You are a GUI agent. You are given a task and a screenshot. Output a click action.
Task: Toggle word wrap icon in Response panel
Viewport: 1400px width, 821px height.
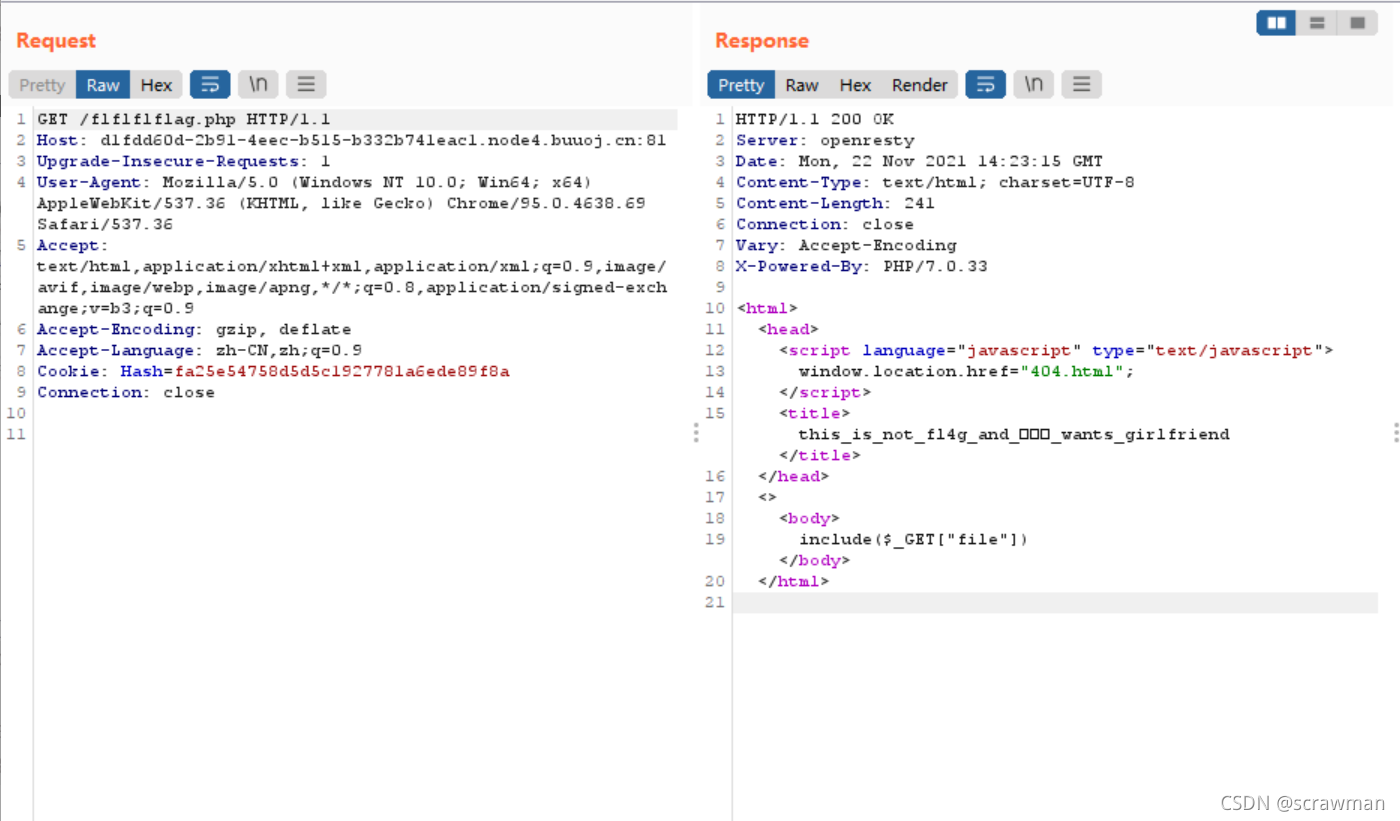[x=985, y=85]
